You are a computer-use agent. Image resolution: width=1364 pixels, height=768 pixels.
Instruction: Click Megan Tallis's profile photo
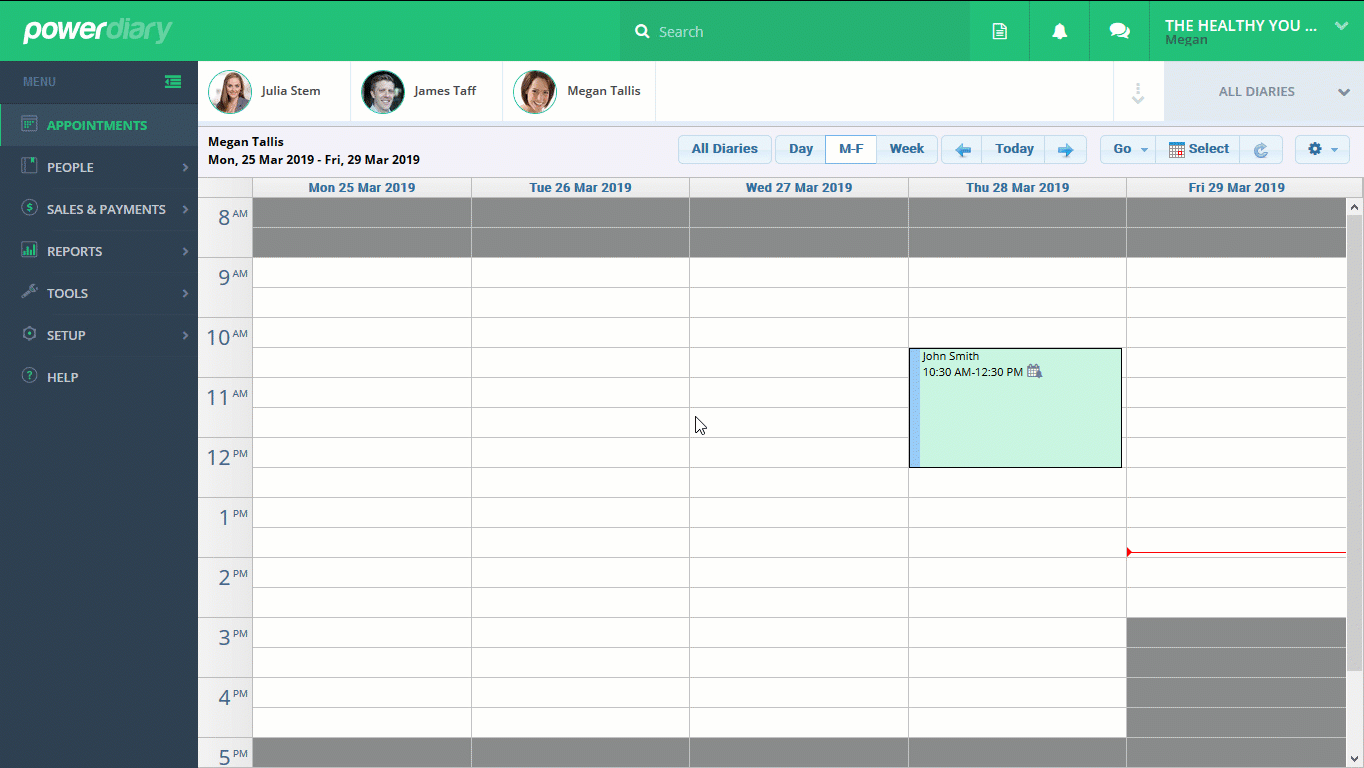coord(535,92)
